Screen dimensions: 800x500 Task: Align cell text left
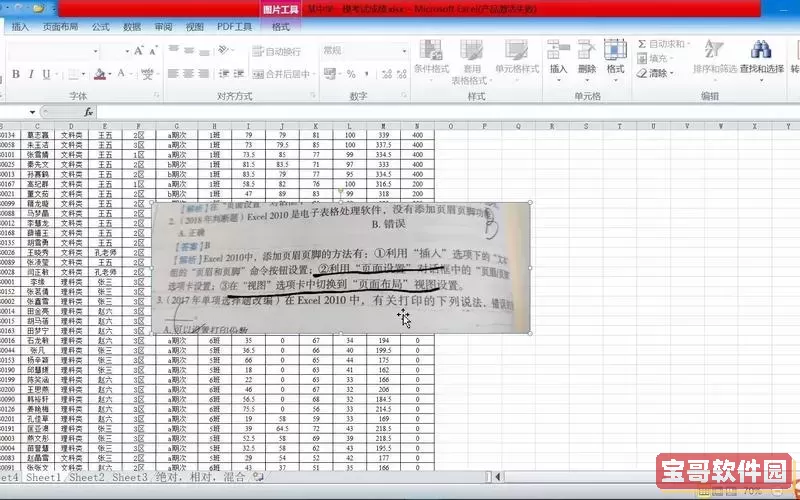174,74
